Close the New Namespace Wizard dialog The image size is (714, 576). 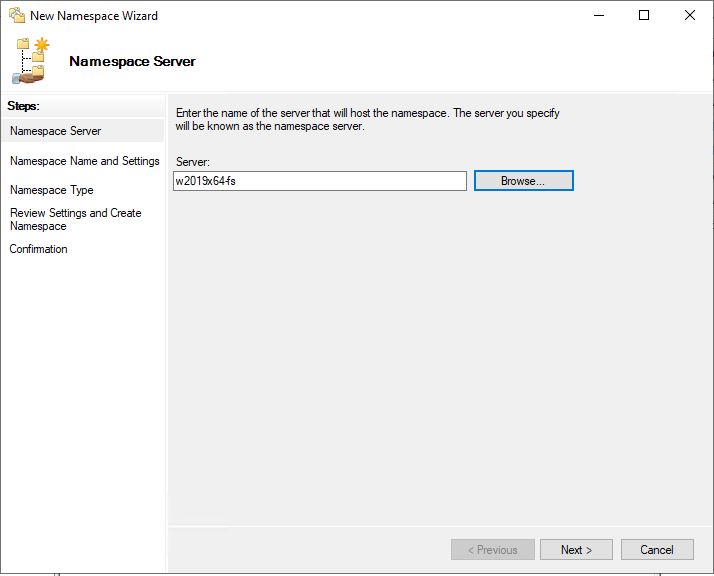tap(690, 15)
